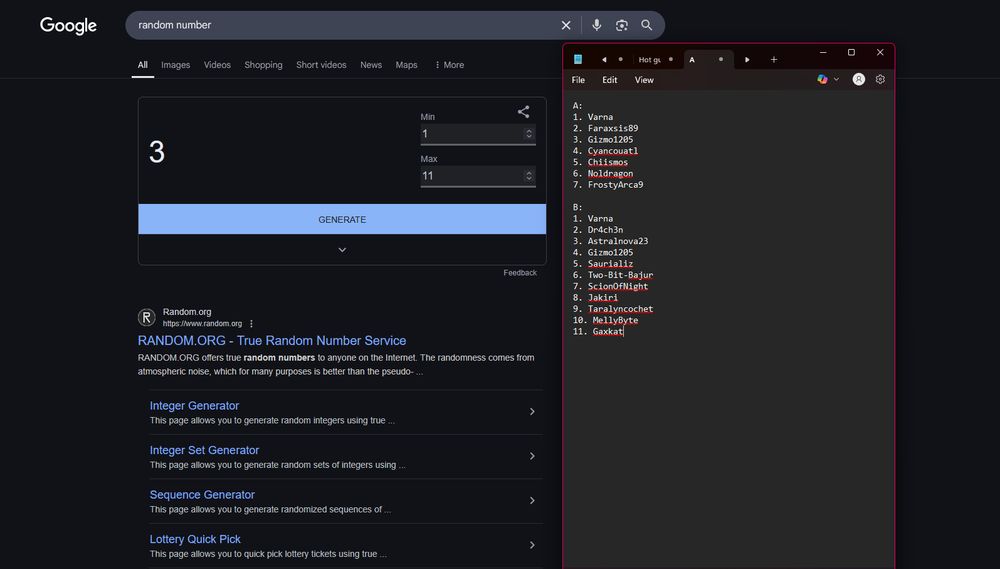Open the Feedback link under the widget

pyautogui.click(x=520, y=273)
